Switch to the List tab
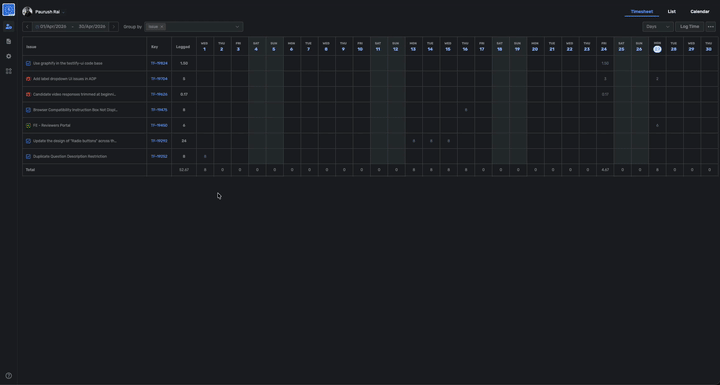720x385 pixels. (671, 11)
